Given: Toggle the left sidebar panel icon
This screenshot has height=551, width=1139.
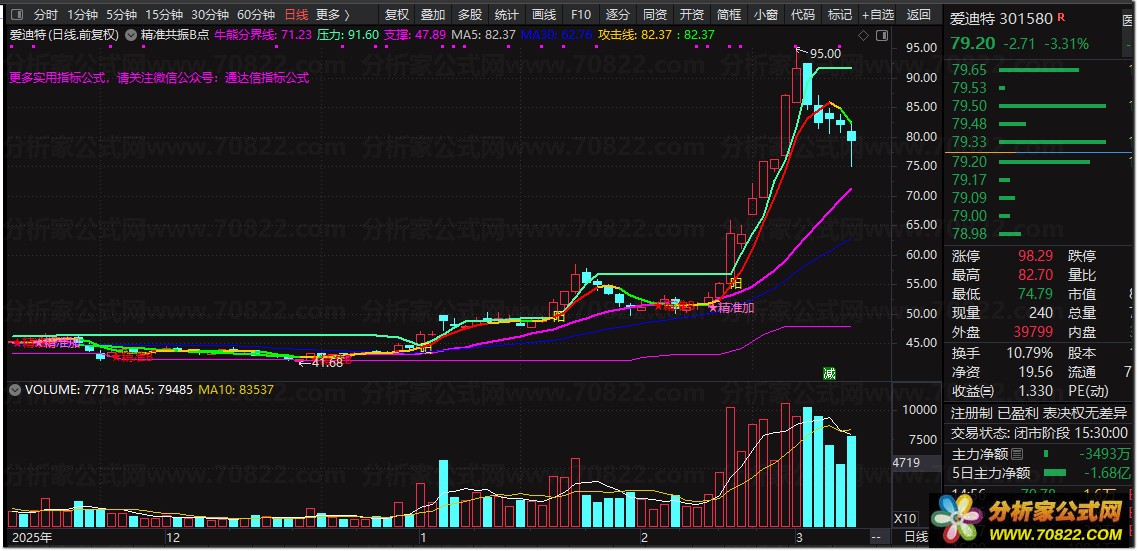Looking at the screenshot, I should pos(17,15).
